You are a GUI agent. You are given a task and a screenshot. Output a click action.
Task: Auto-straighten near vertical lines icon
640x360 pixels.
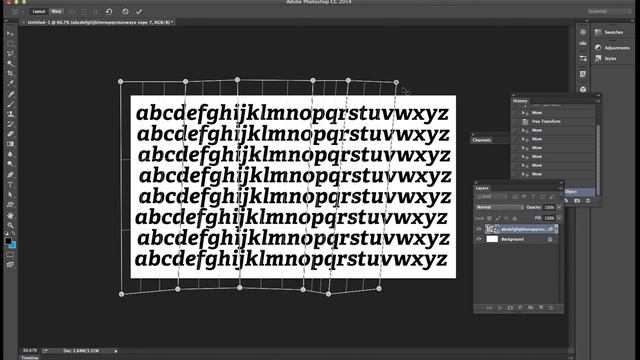point(72,12)
